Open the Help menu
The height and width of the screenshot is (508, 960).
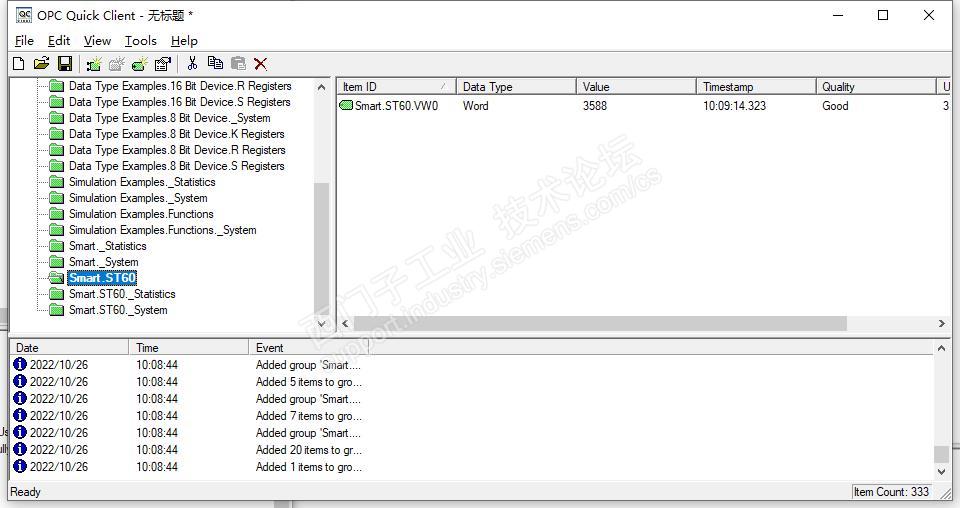[x=184, y=41]
